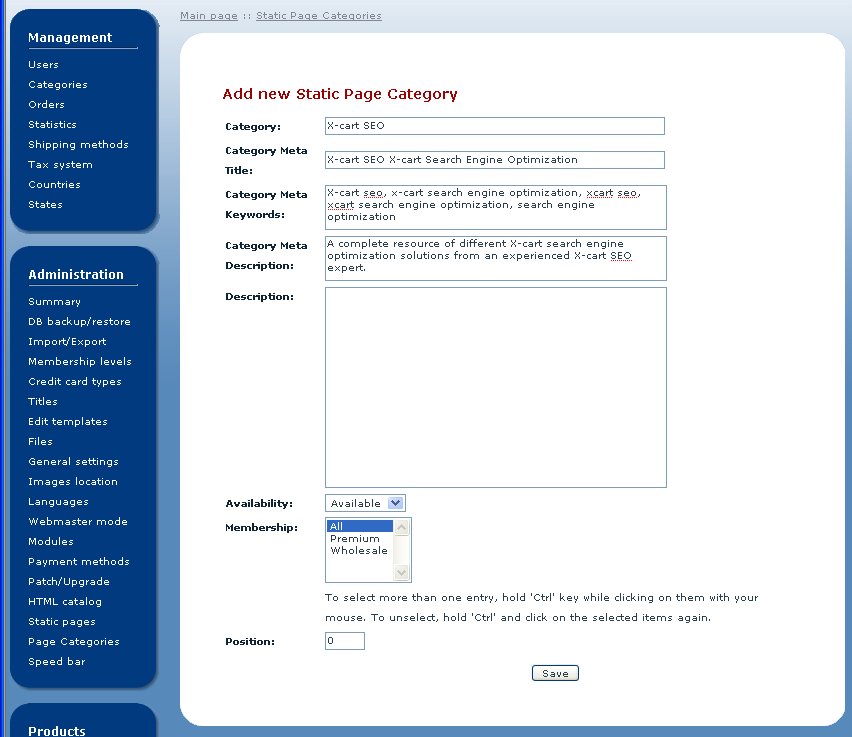Open DB backup/restore
Viewport: 852px width, 737px height.
79,322
